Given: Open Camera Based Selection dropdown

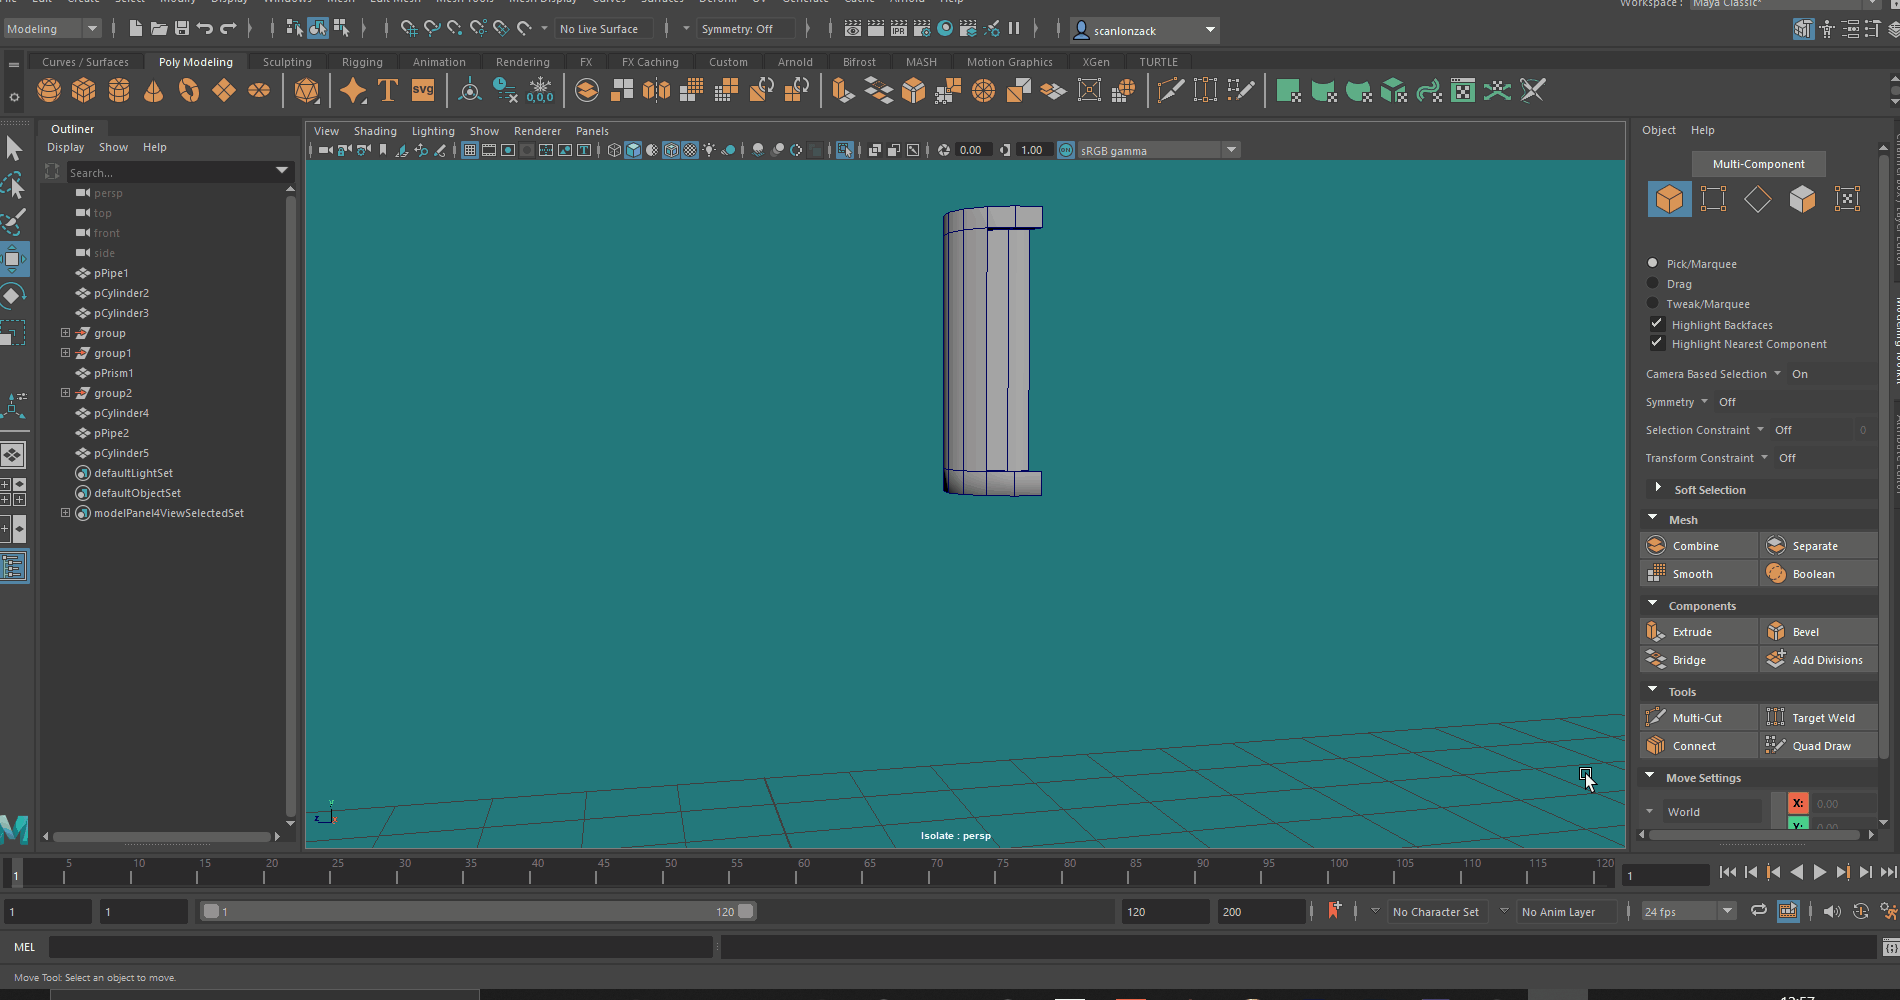Looking at the screenshot, I should click(1777, 374).
